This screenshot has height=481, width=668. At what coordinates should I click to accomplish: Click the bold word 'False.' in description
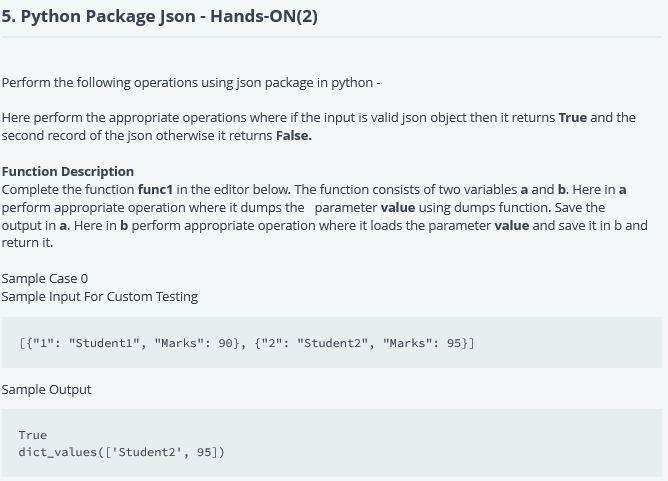pos(294,135)
